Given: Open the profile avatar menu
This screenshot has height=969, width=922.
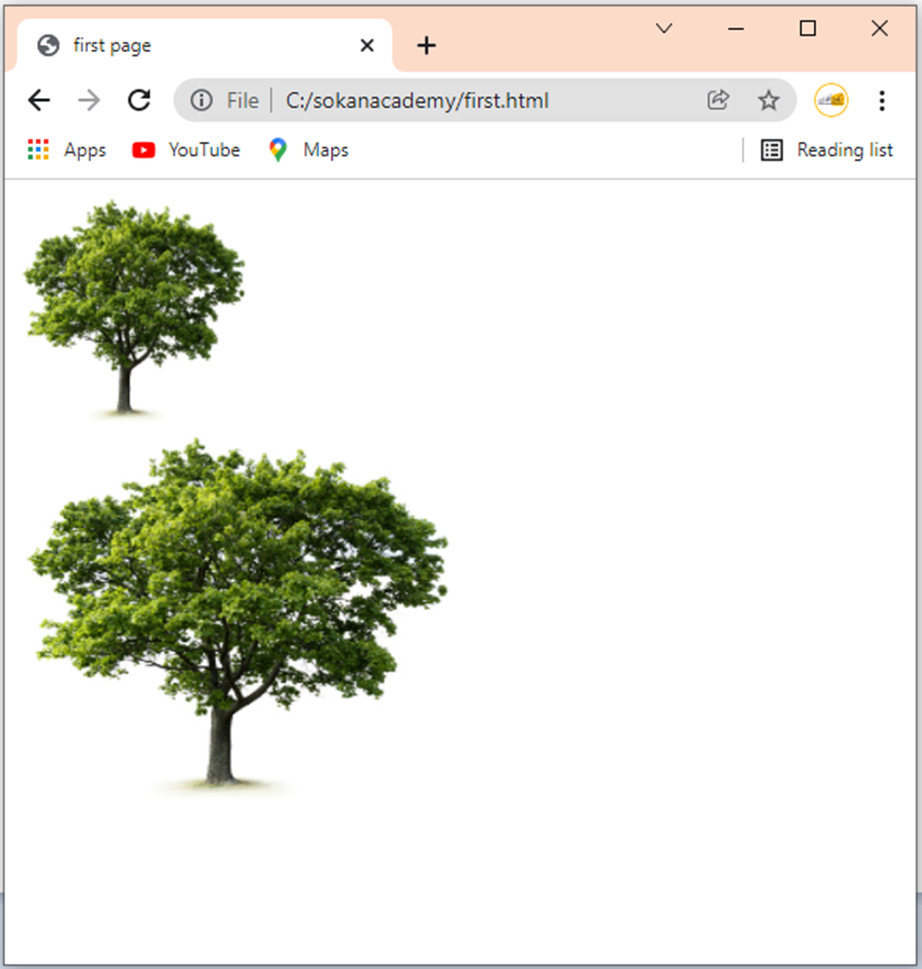Looking at the screenshot, I should (831, 100).
